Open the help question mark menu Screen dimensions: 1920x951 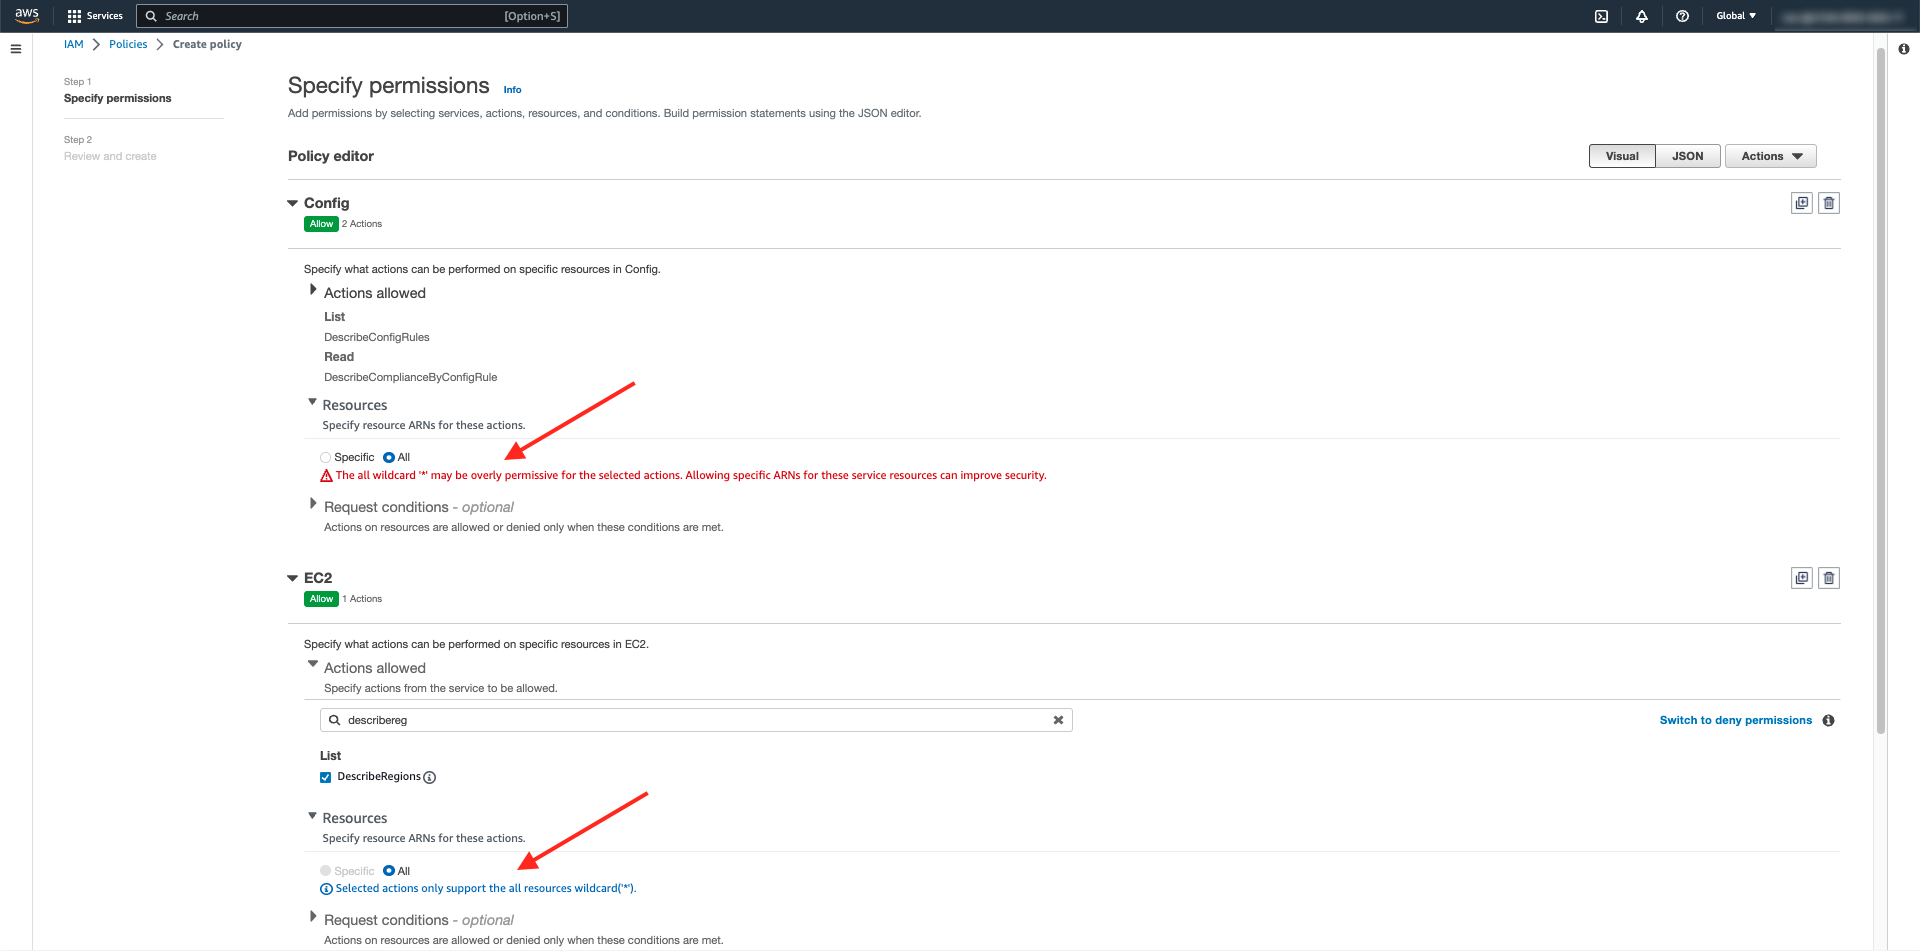tap(1682, 16)
